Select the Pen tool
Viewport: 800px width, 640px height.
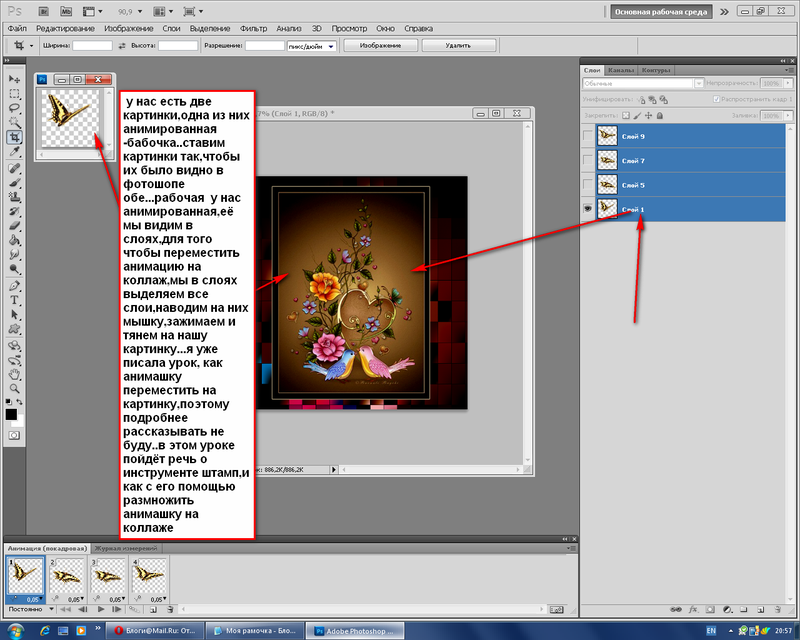[14, 286]
